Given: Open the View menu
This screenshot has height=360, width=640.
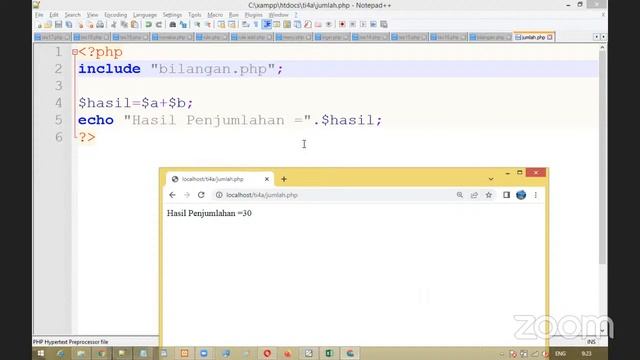Looking at the screenshot, I should click(92, 15).
